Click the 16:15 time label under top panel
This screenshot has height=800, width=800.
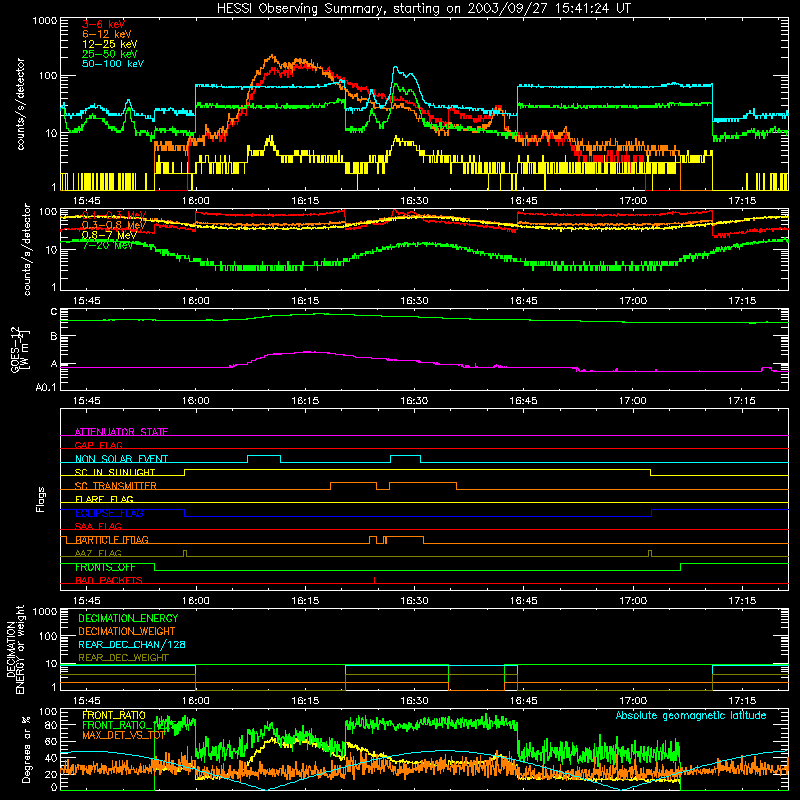[305, 201]
